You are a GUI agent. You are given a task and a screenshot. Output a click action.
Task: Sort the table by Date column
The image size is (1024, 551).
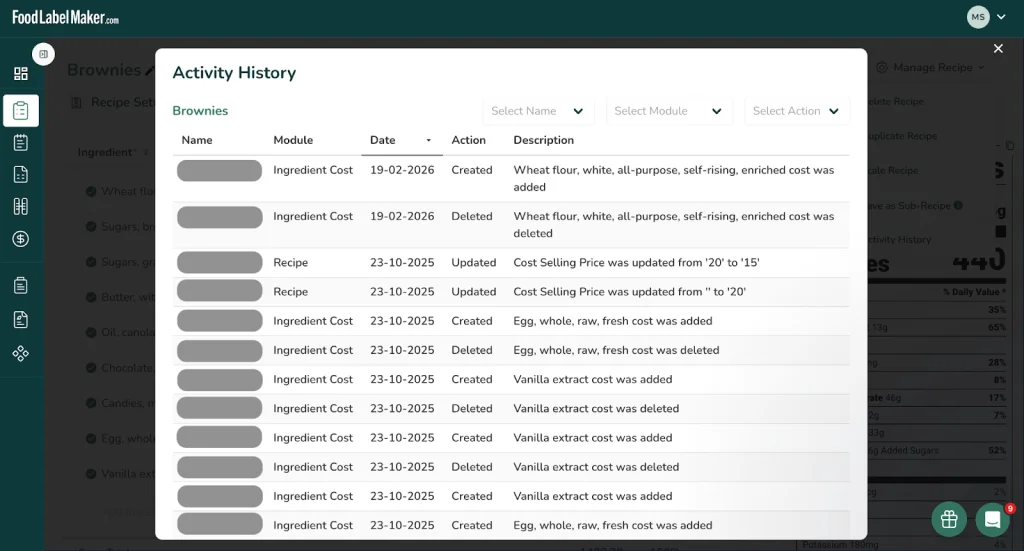[x=401, y=140]
